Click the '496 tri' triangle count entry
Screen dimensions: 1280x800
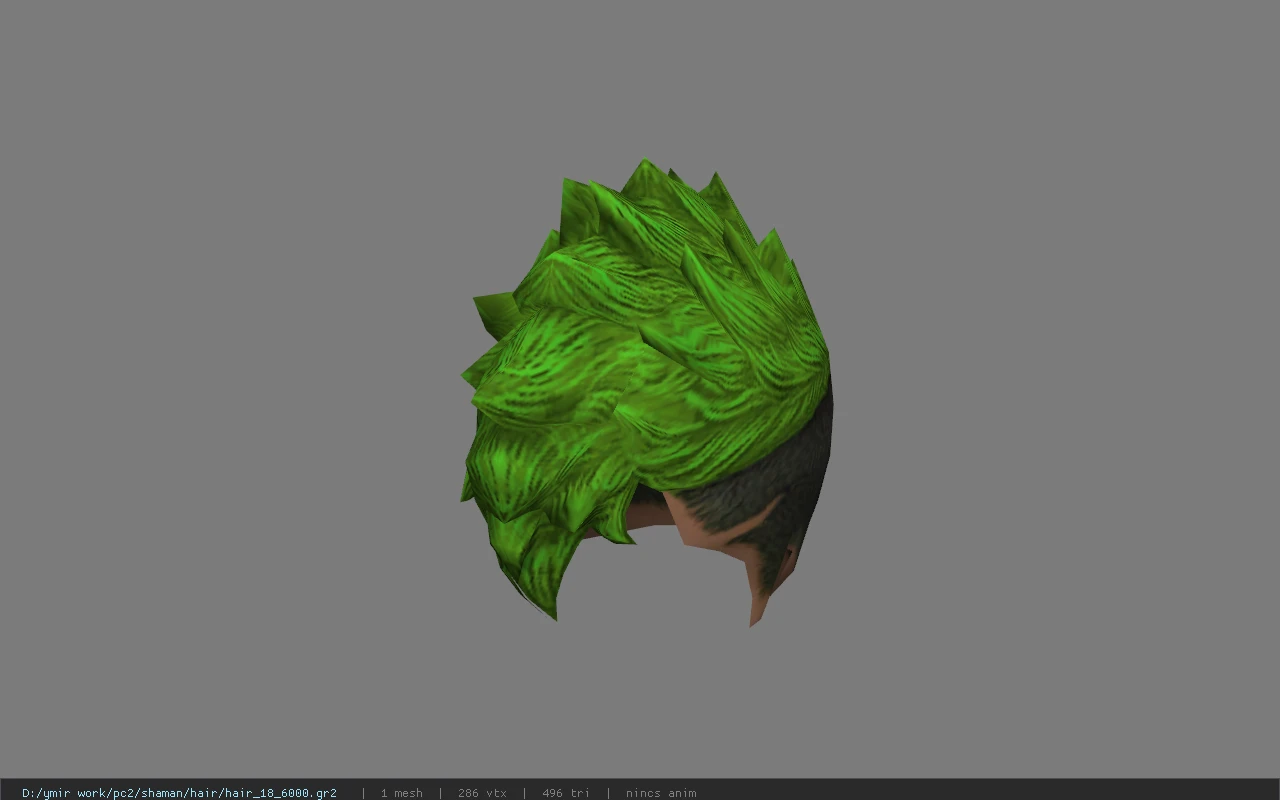(x=566, y=793)
